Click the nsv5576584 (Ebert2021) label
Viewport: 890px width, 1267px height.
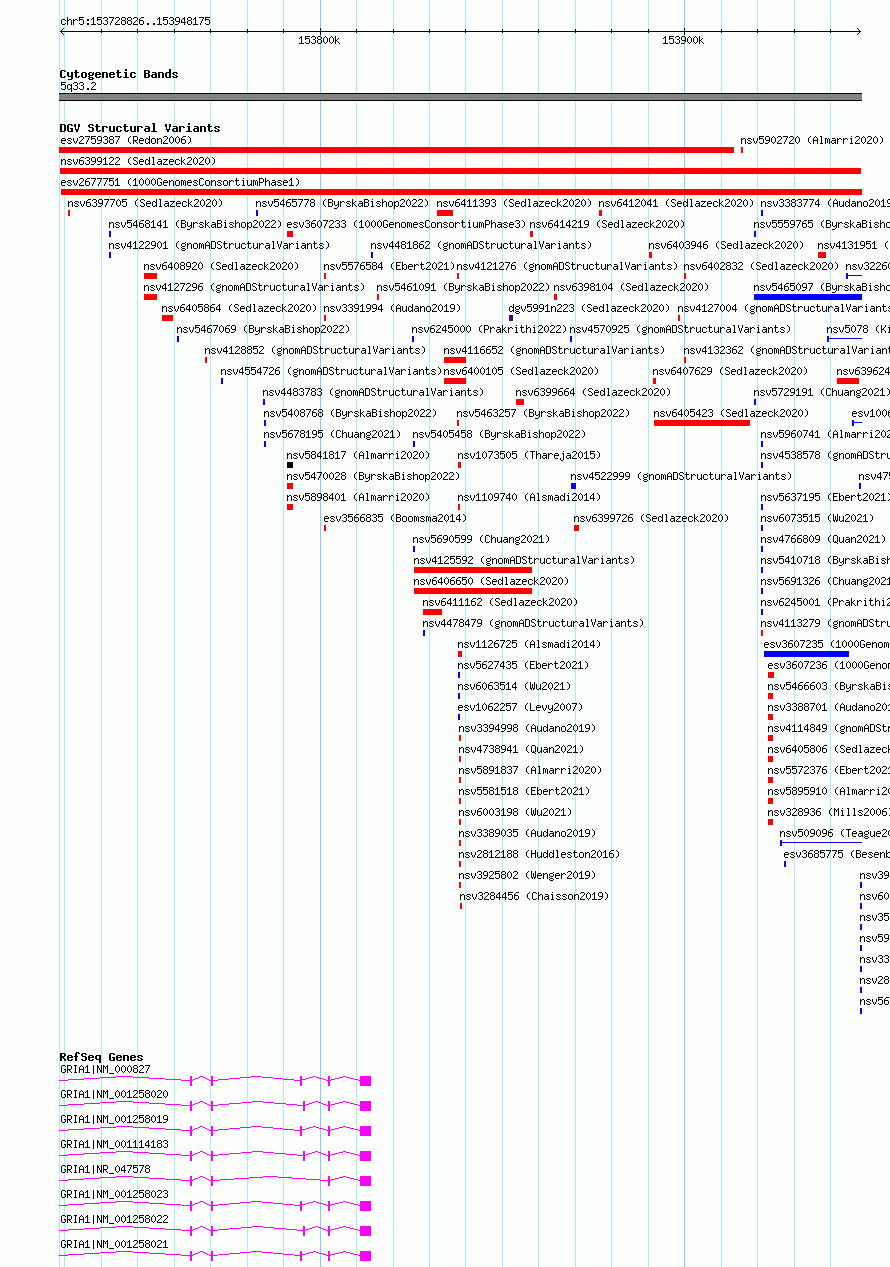(388, 266)
